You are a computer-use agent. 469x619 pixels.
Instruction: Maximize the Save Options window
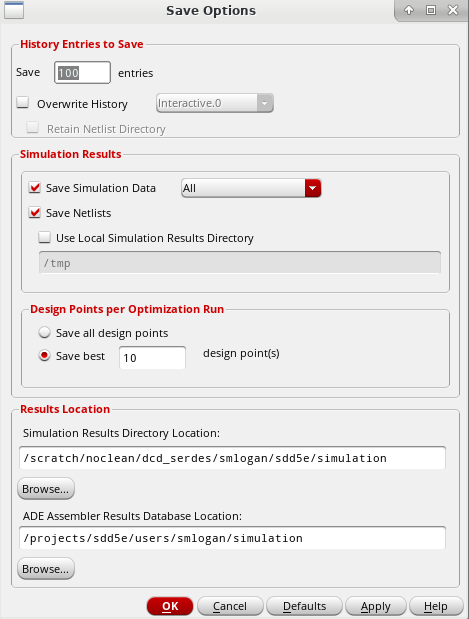(x=431, y=10)
